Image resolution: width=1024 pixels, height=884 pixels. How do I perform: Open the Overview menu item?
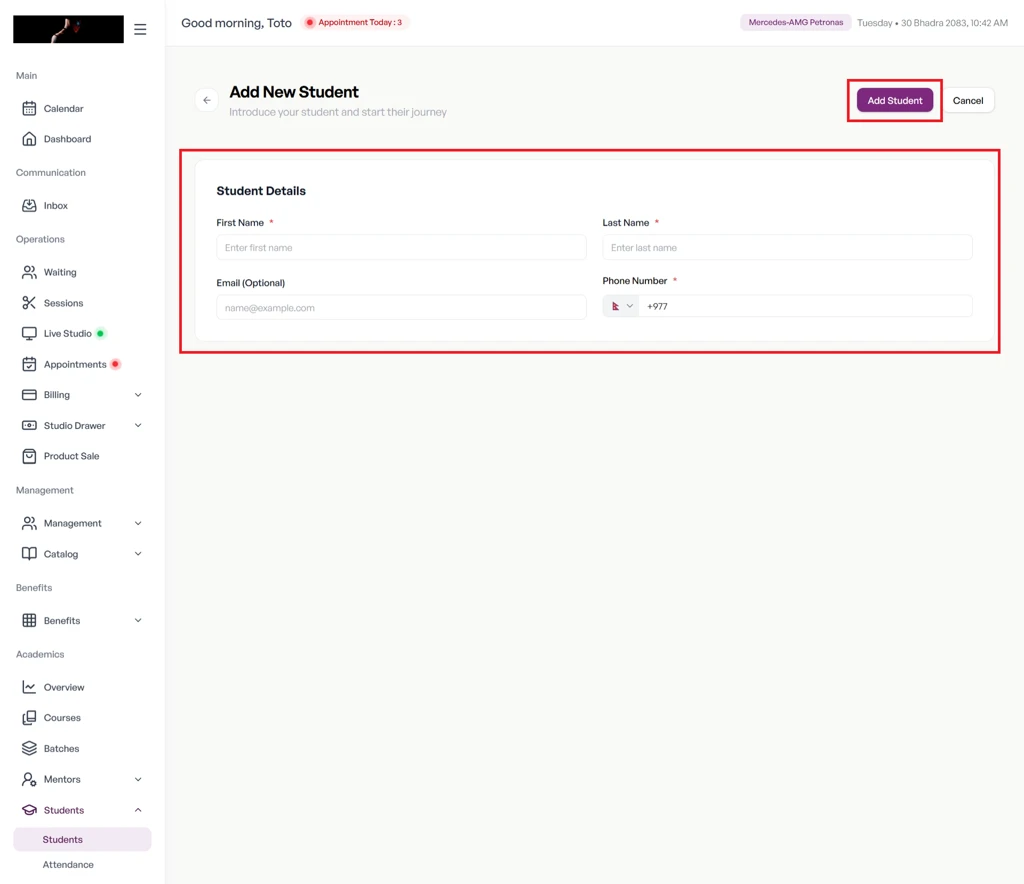[x=64, y=687]
